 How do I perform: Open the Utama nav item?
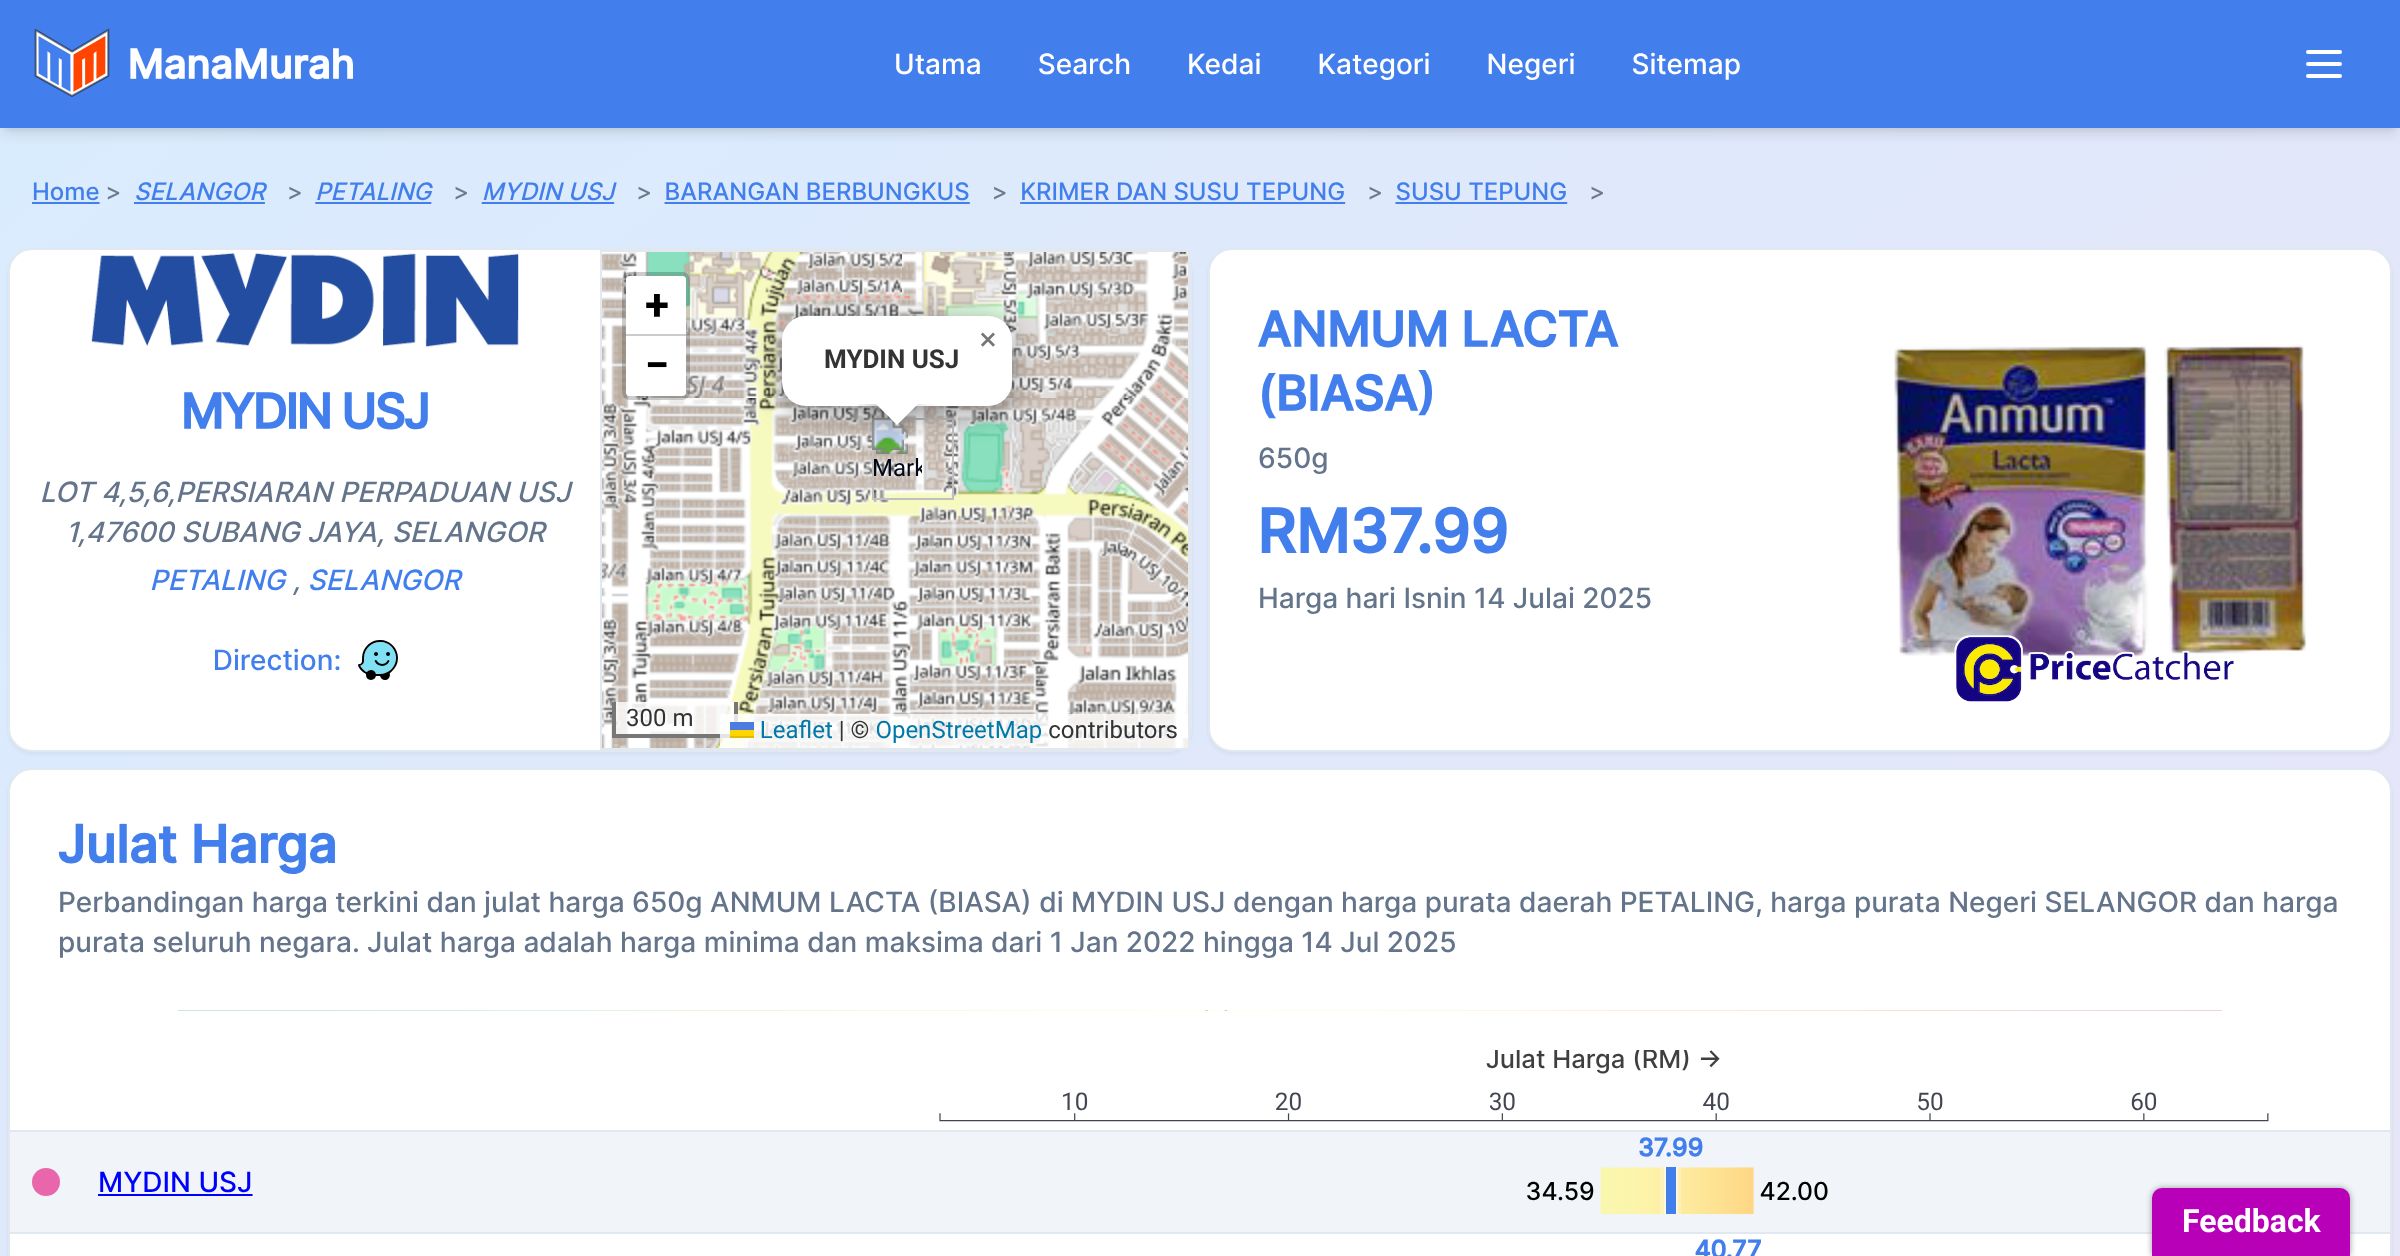[937, 64]
